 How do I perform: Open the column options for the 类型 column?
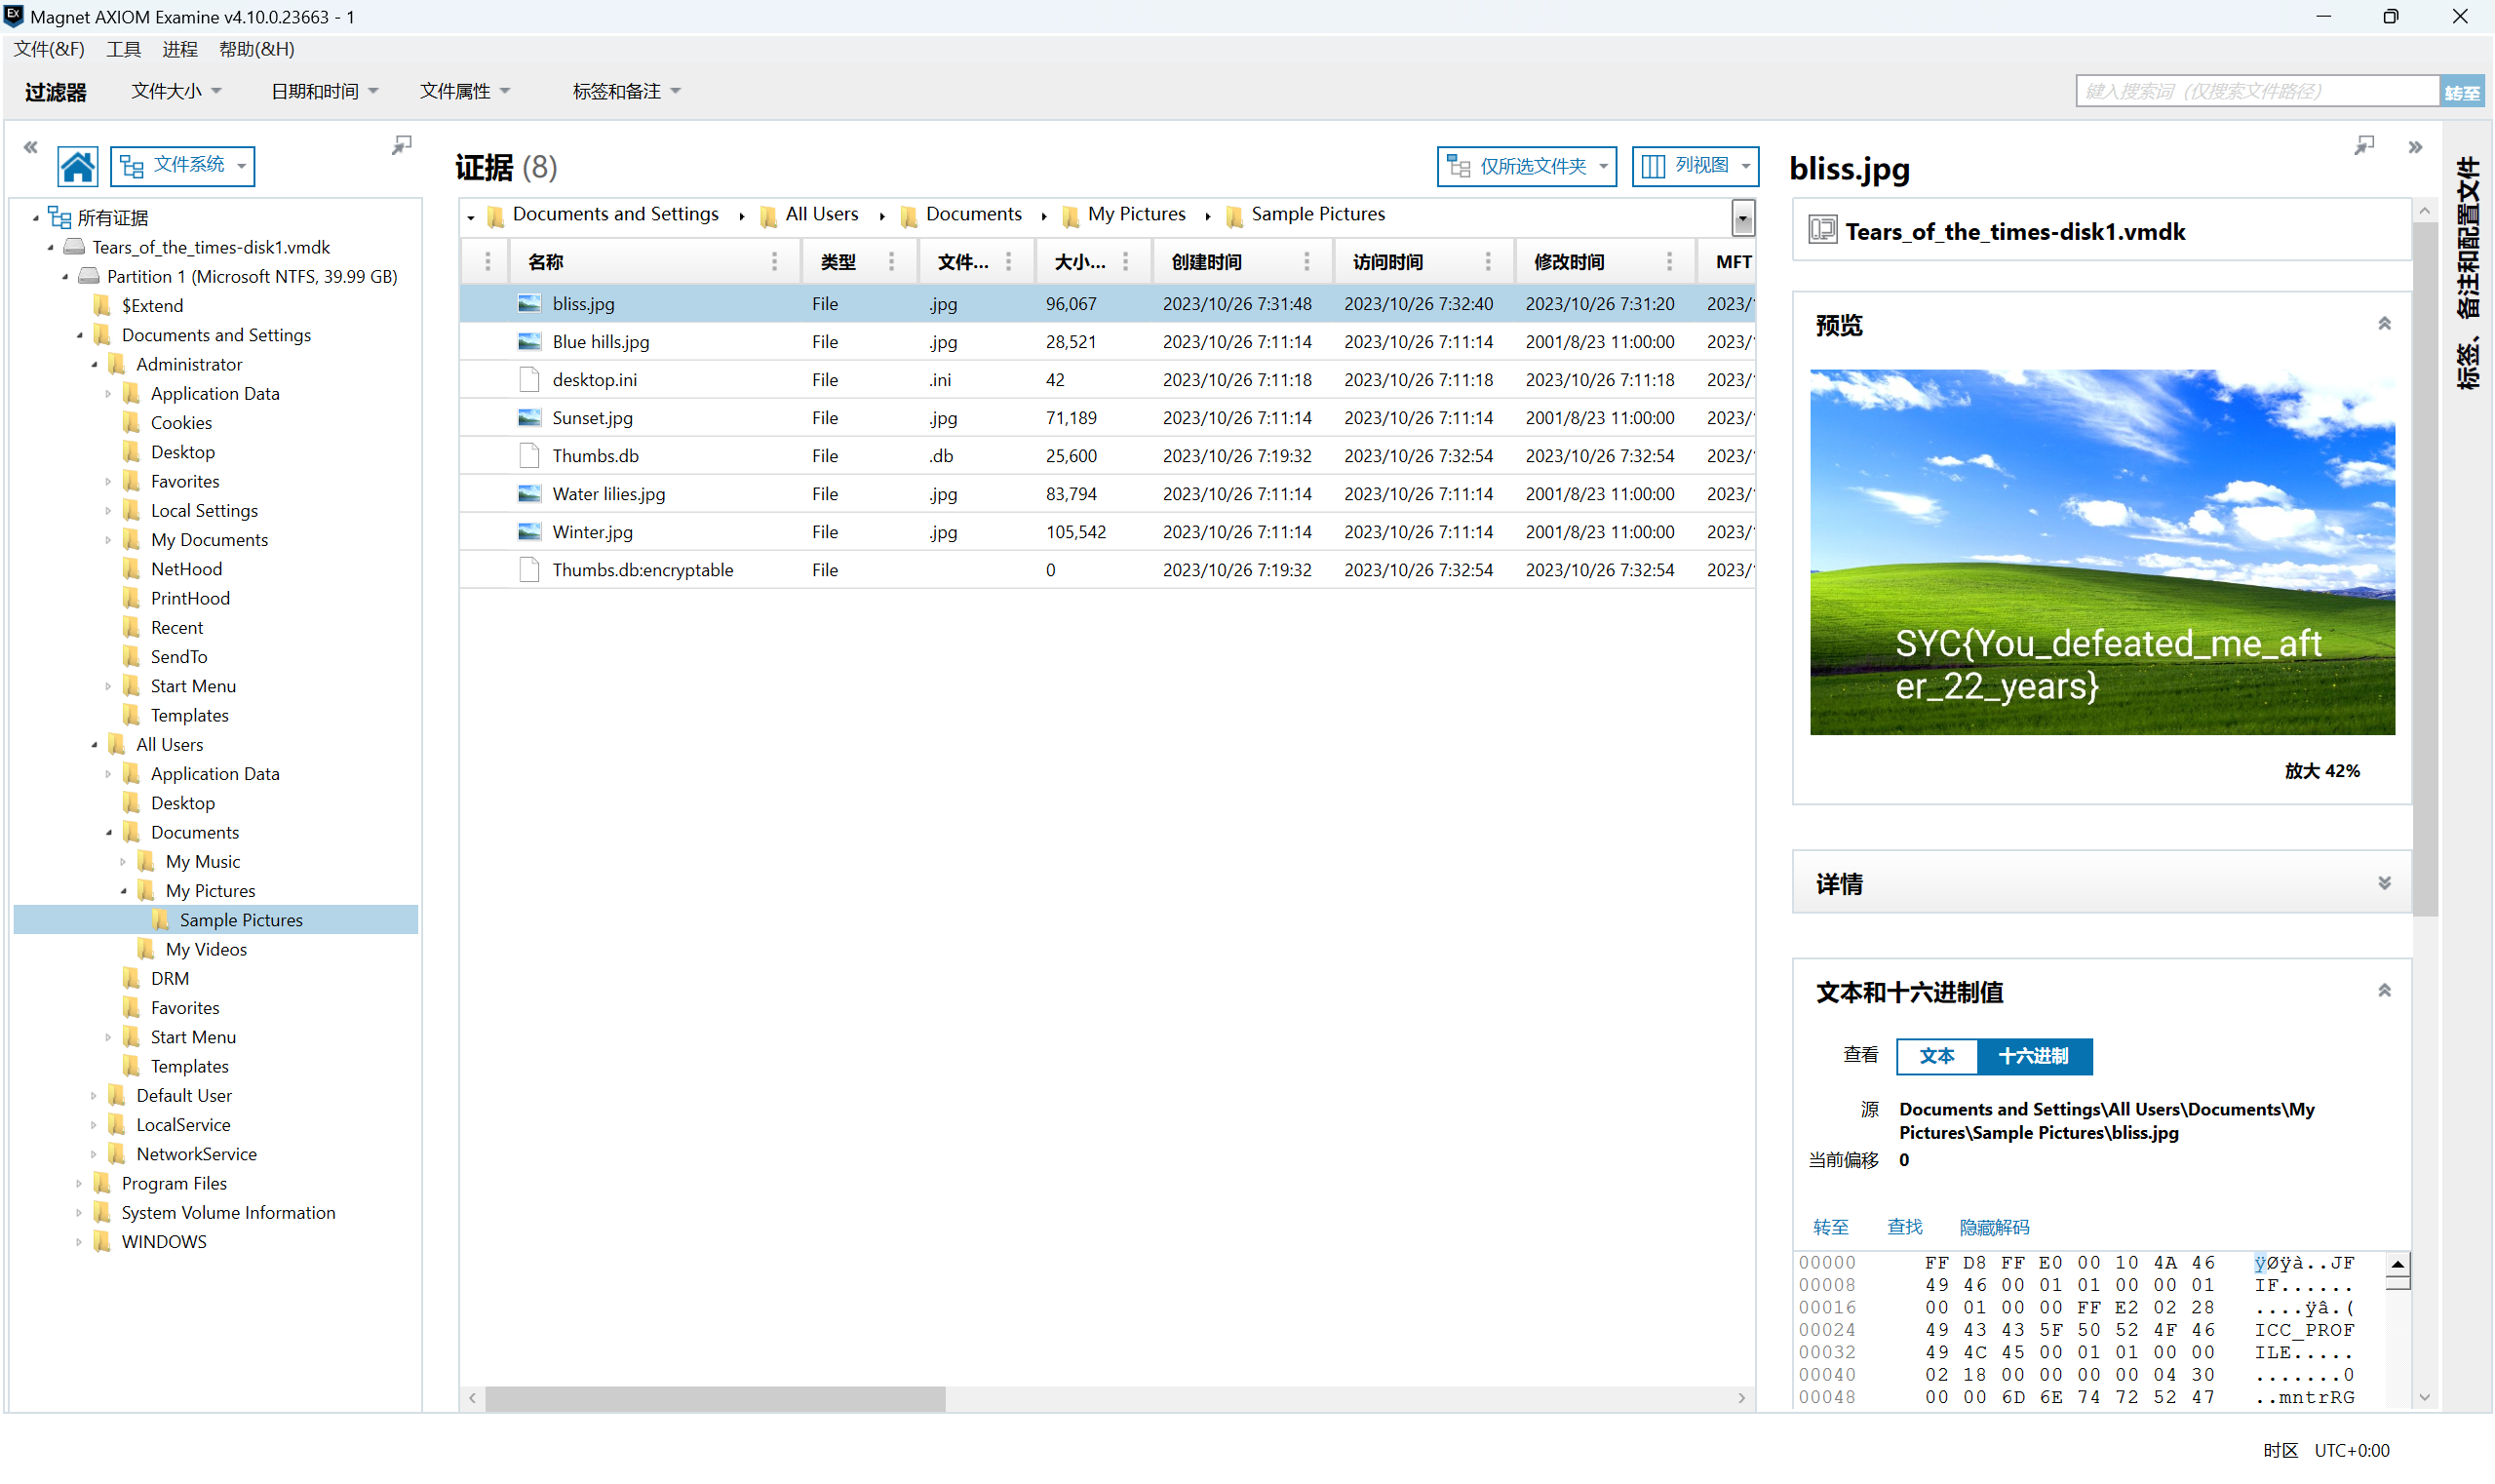891,261
